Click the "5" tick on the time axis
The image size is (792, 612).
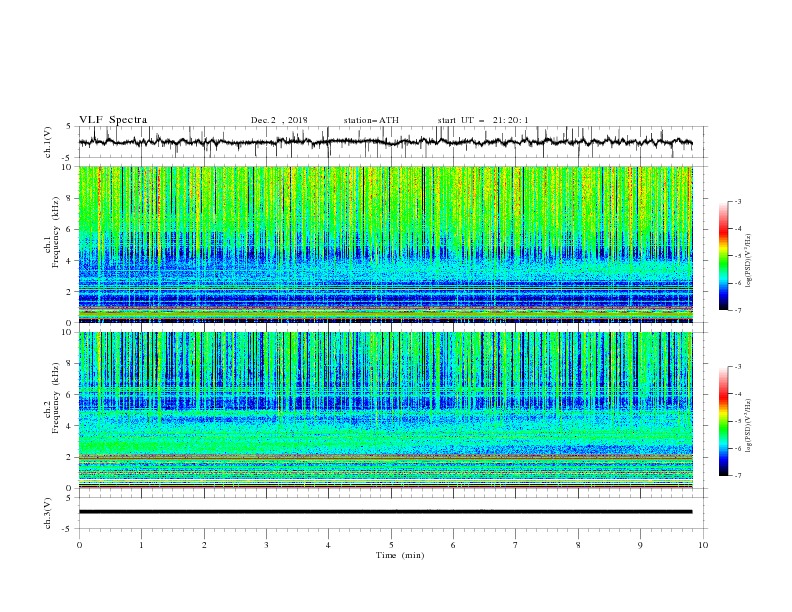click(x=391, y=545)
